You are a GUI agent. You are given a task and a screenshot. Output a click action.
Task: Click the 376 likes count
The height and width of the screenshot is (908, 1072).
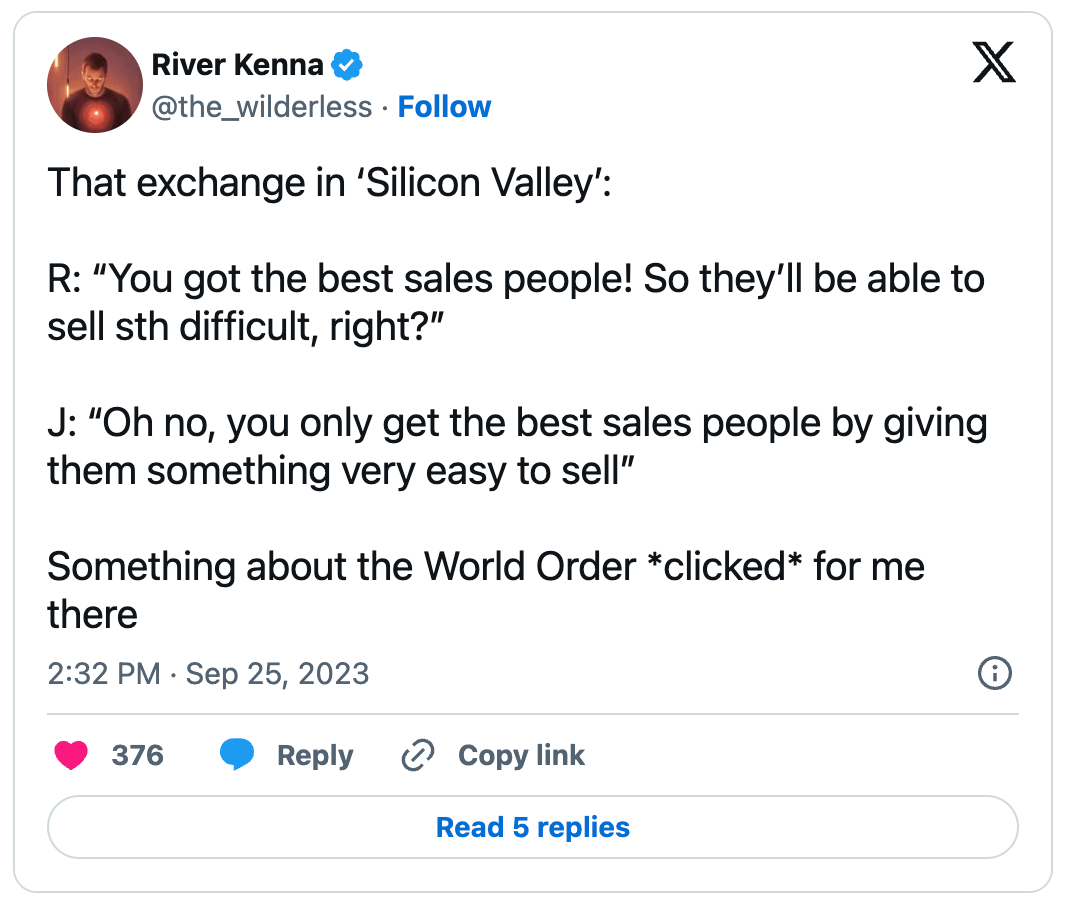[x=137, y=755]
